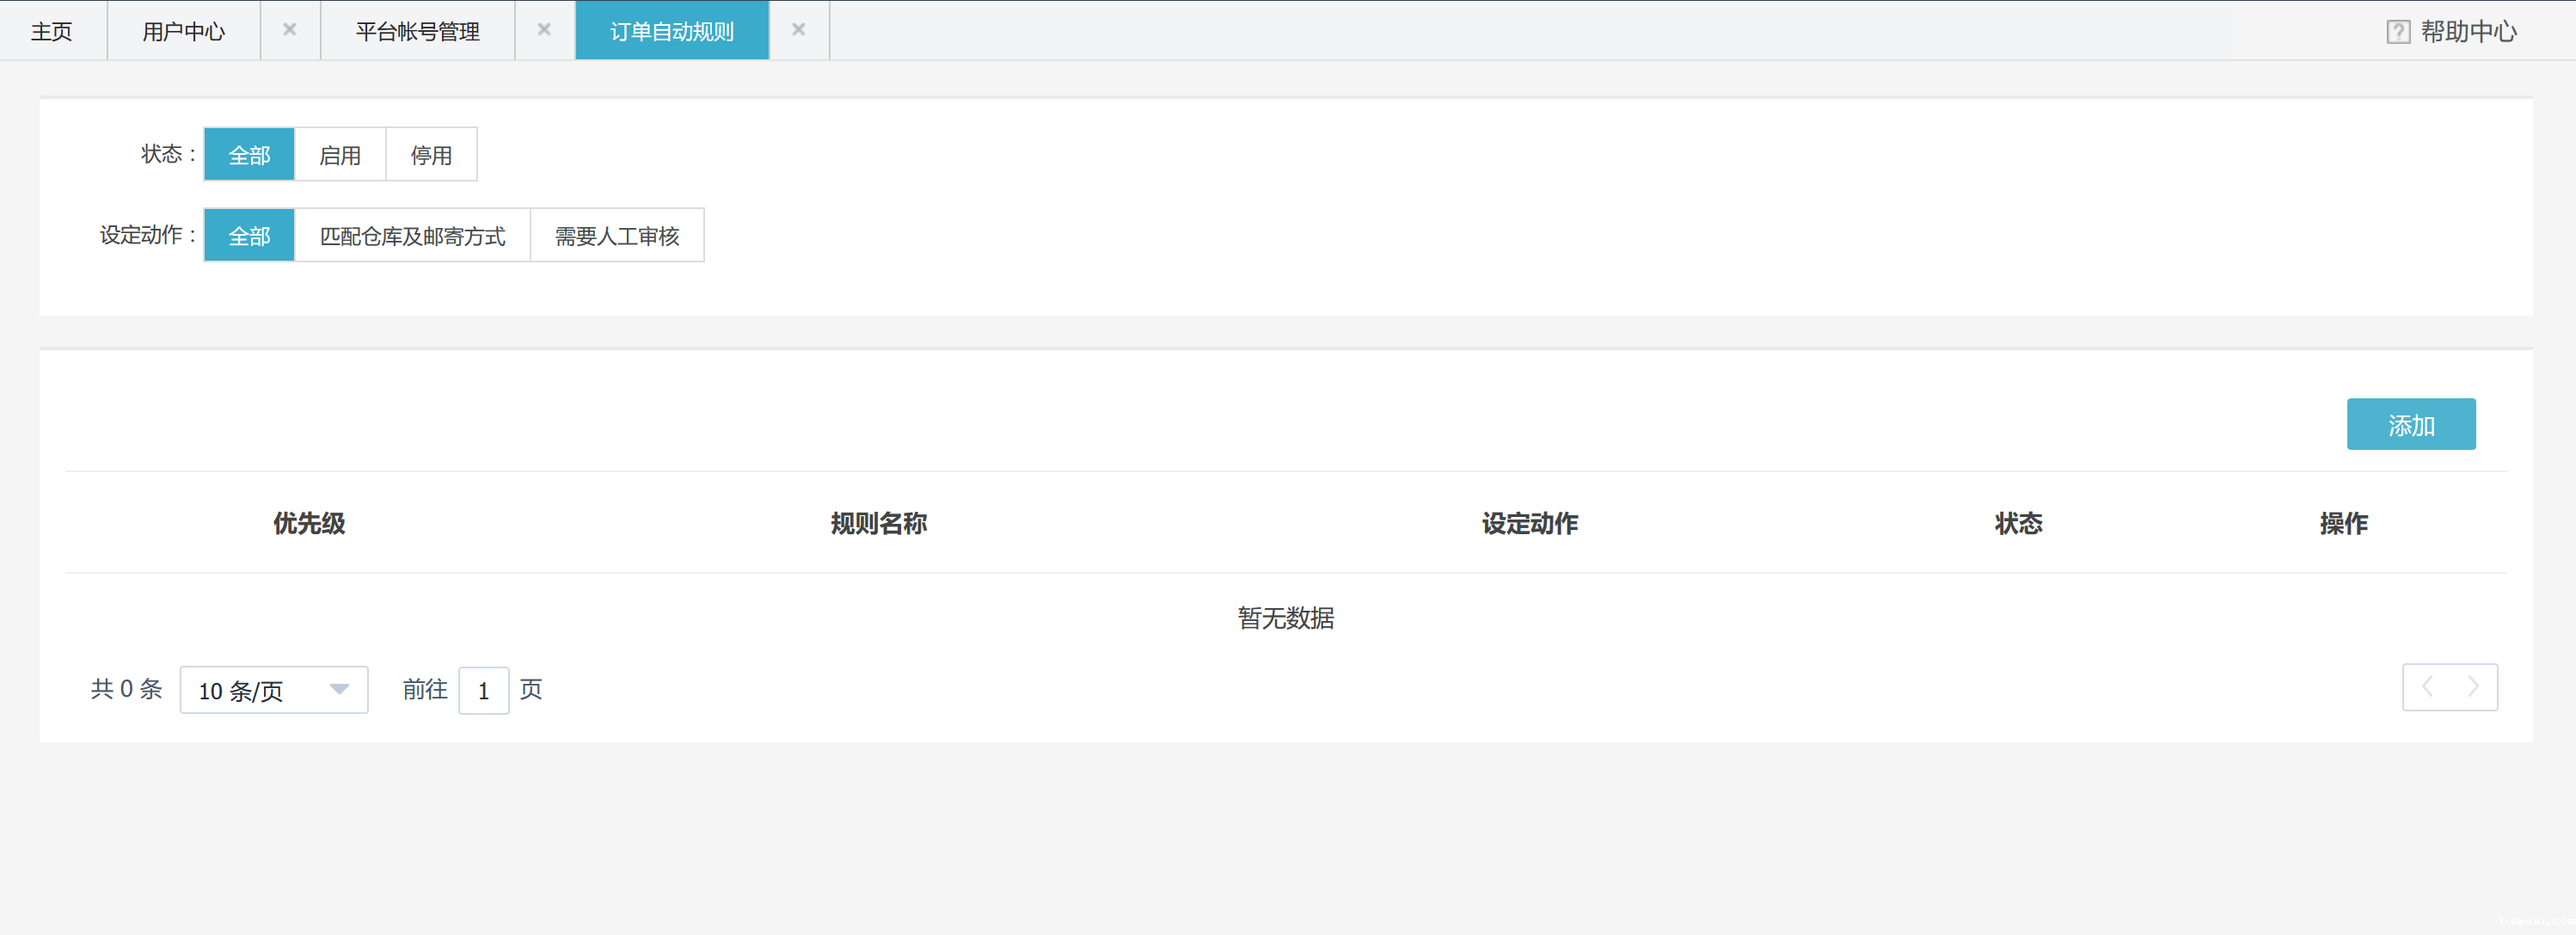Click the previous page arrow
This screenshot has width=2576, height=935.
pyautogui.click(x=2428, y=687)
